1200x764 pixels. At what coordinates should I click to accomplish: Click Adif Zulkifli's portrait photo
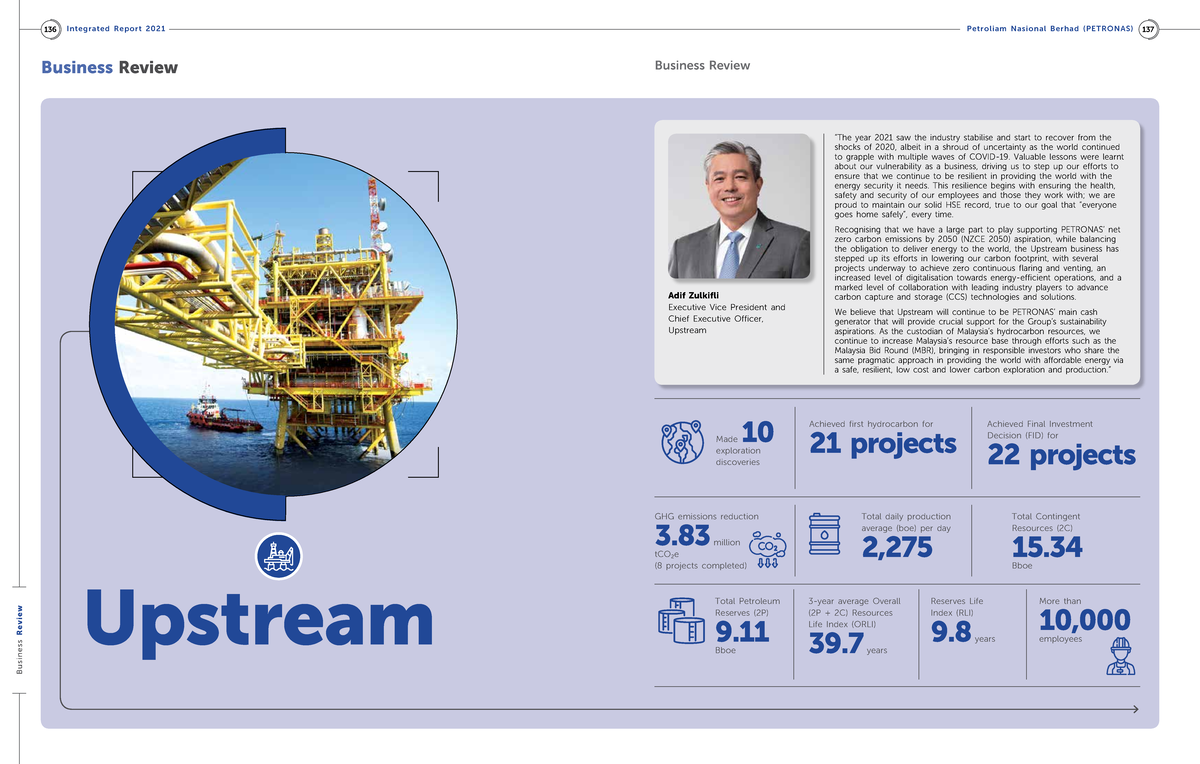[738, 205]
